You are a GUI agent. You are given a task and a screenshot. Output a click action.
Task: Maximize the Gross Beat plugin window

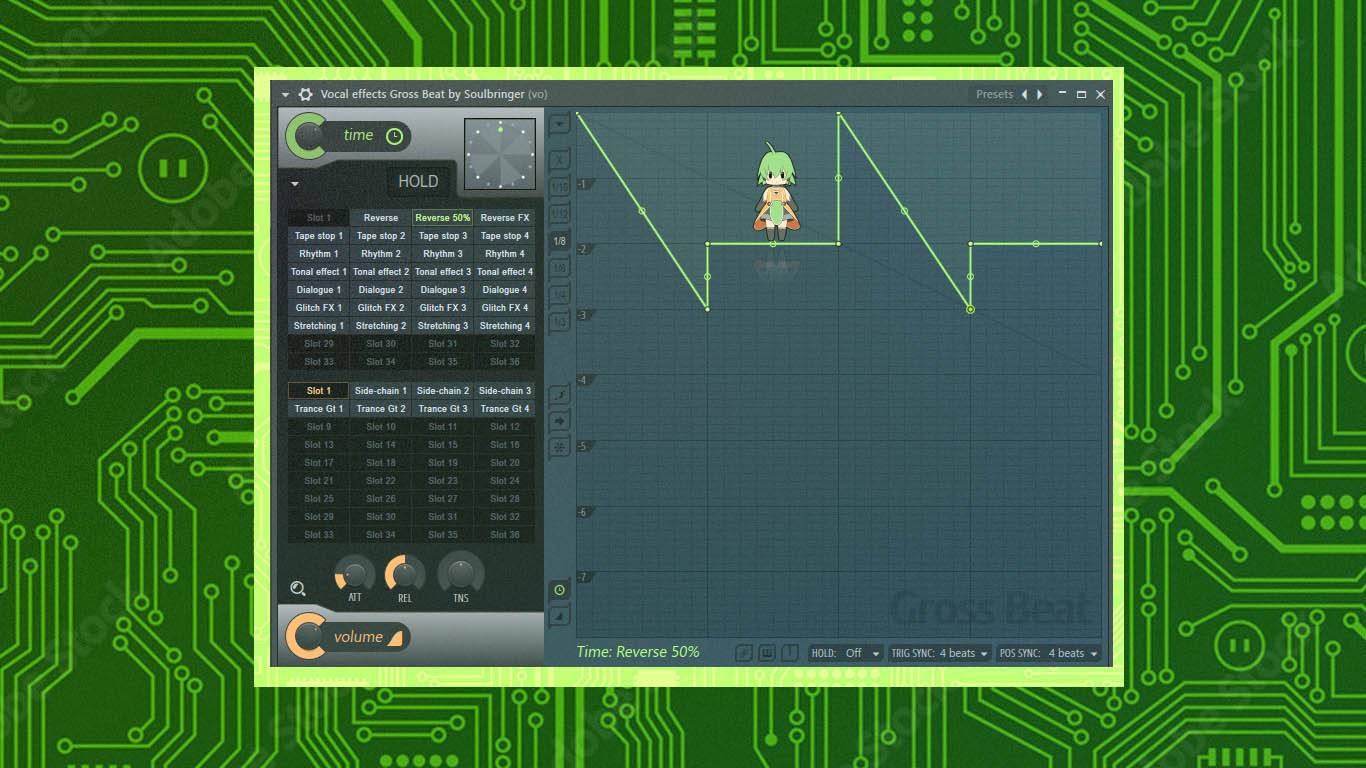point(1081,94)
